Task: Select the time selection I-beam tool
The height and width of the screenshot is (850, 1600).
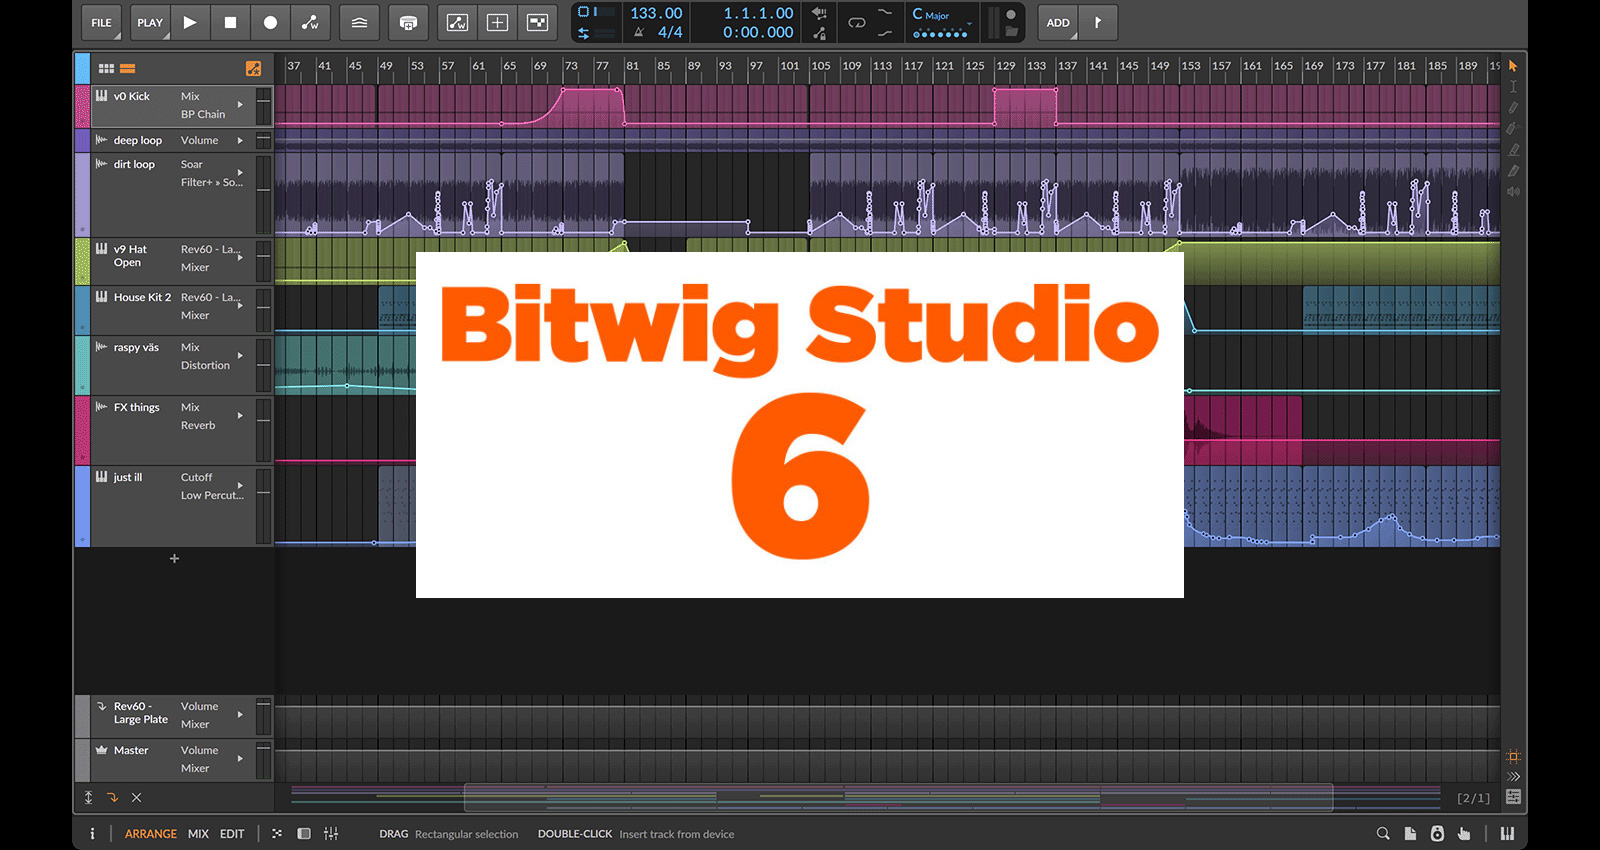Action: click(1513, 87)
